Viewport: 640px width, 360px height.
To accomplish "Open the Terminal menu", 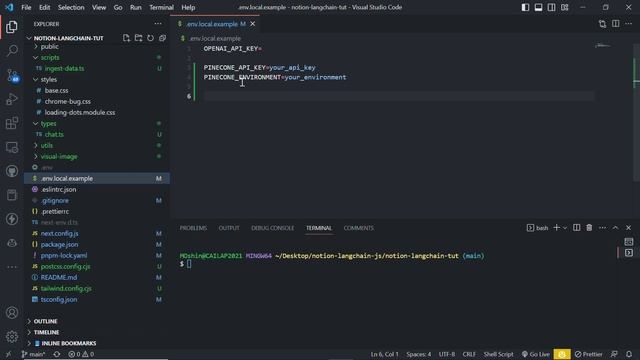I will point(161,7).
